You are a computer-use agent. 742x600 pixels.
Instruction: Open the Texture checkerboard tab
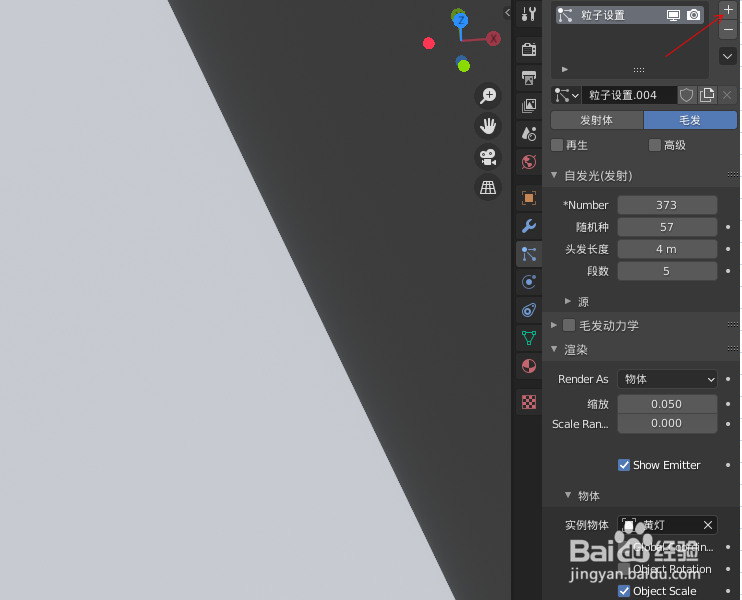coord(529,402)
